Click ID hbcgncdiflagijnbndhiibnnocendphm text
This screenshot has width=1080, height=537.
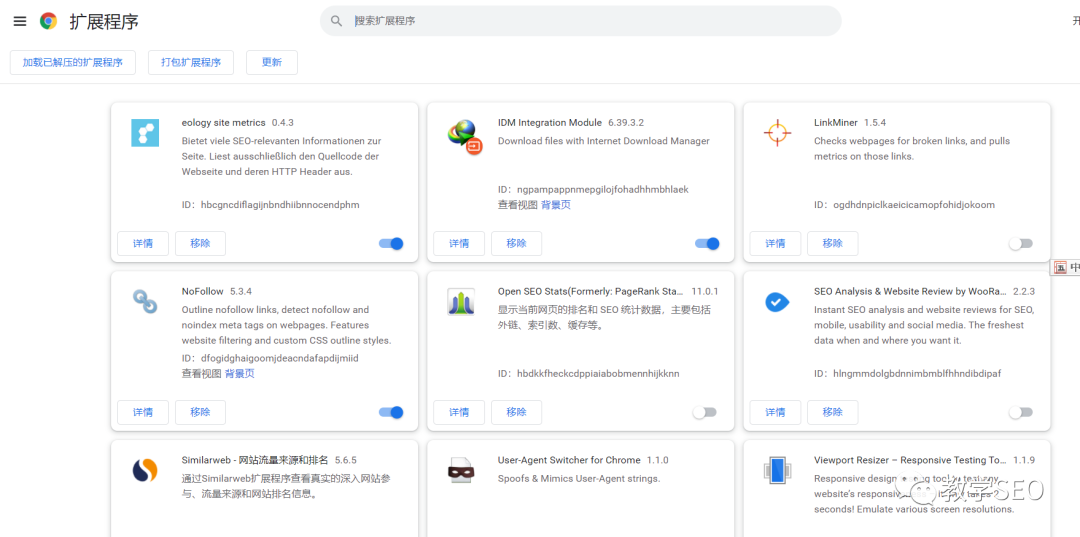click(271, 204)
